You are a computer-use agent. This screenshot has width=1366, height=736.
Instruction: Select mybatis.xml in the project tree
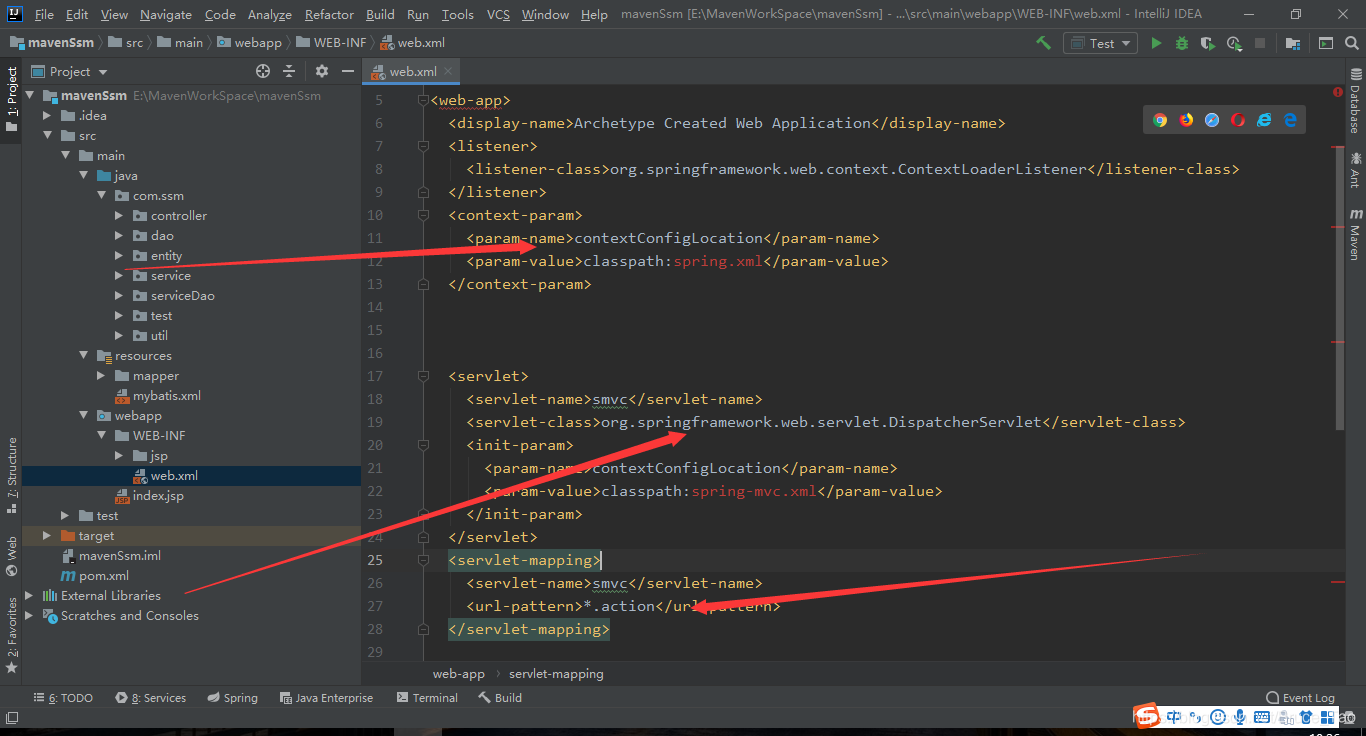tap(157, 395)
